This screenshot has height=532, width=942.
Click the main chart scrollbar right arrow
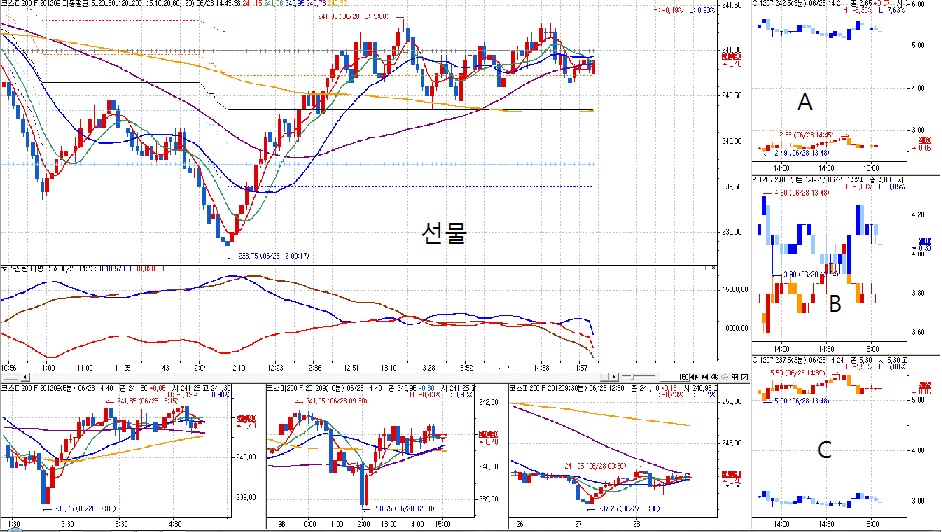click(614, 377)
